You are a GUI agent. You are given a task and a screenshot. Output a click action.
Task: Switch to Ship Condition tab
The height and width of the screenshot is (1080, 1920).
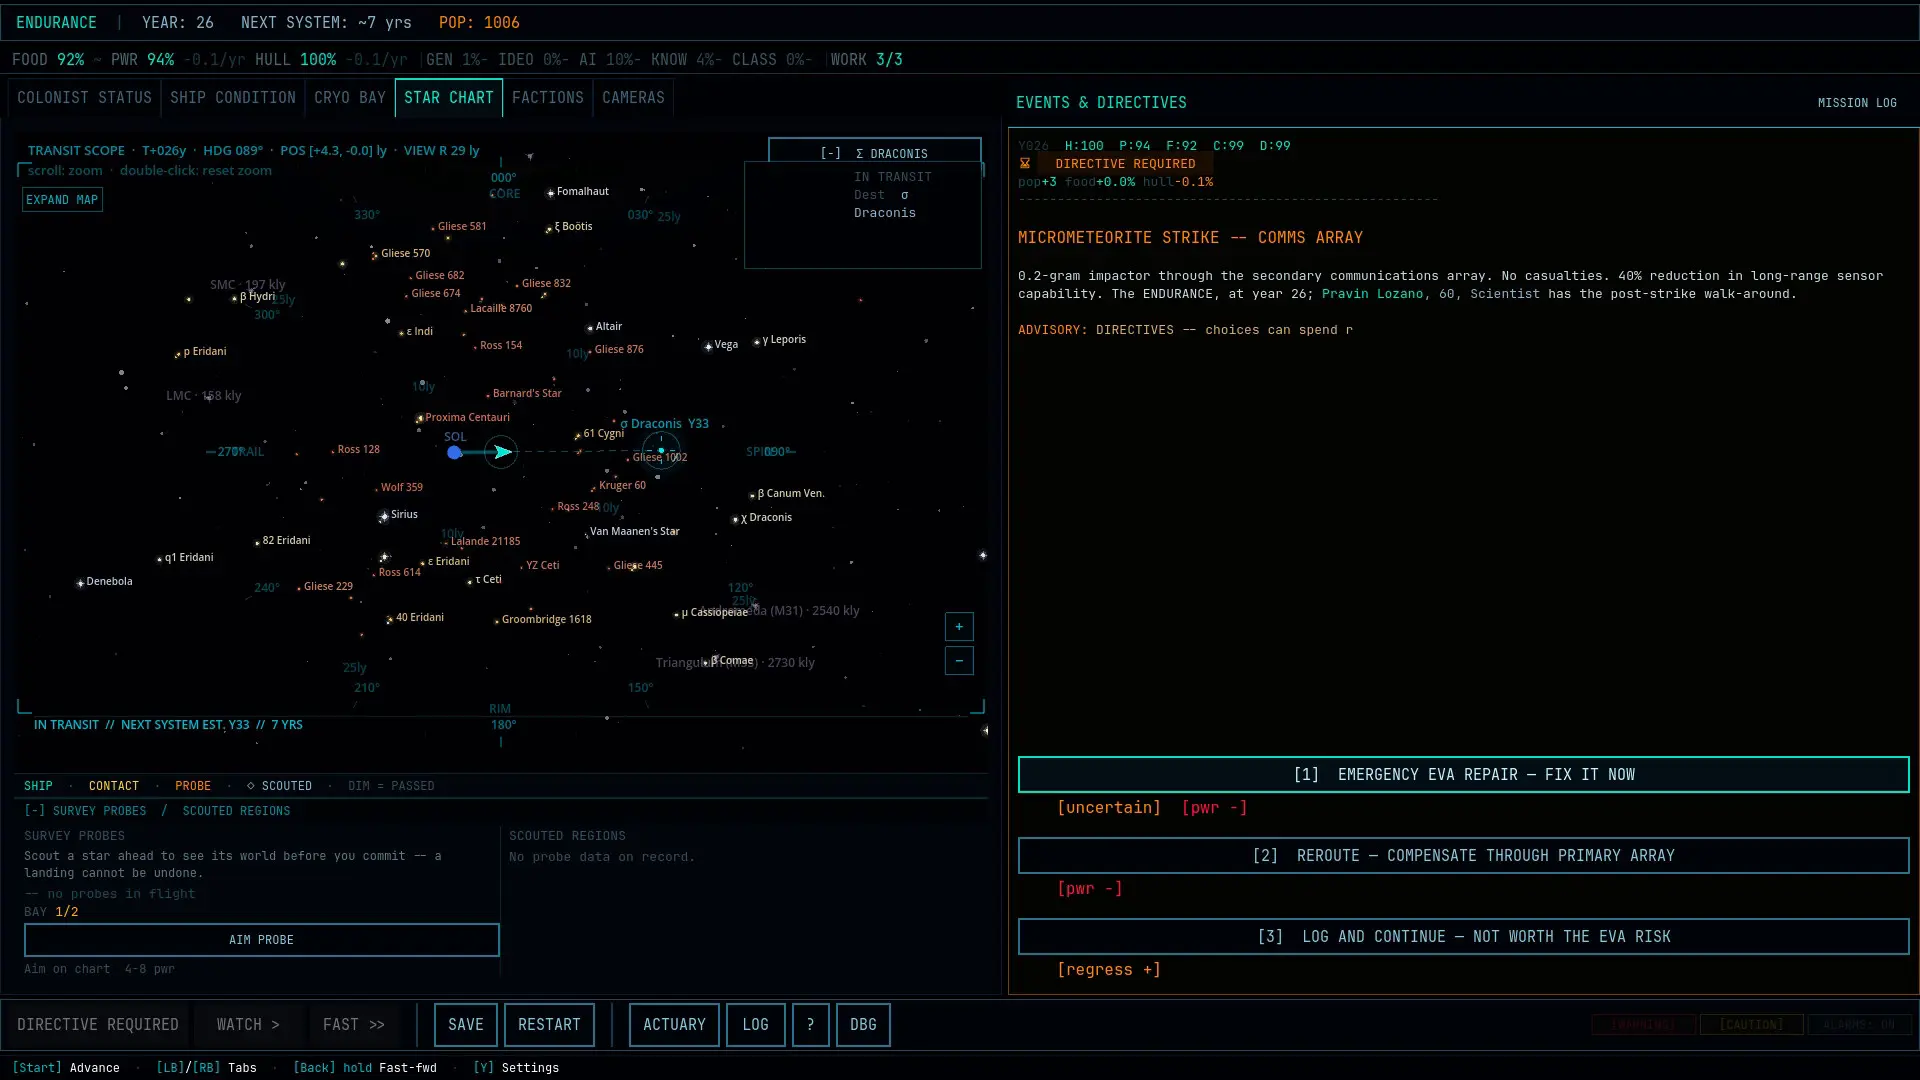[x=233, y=98]
